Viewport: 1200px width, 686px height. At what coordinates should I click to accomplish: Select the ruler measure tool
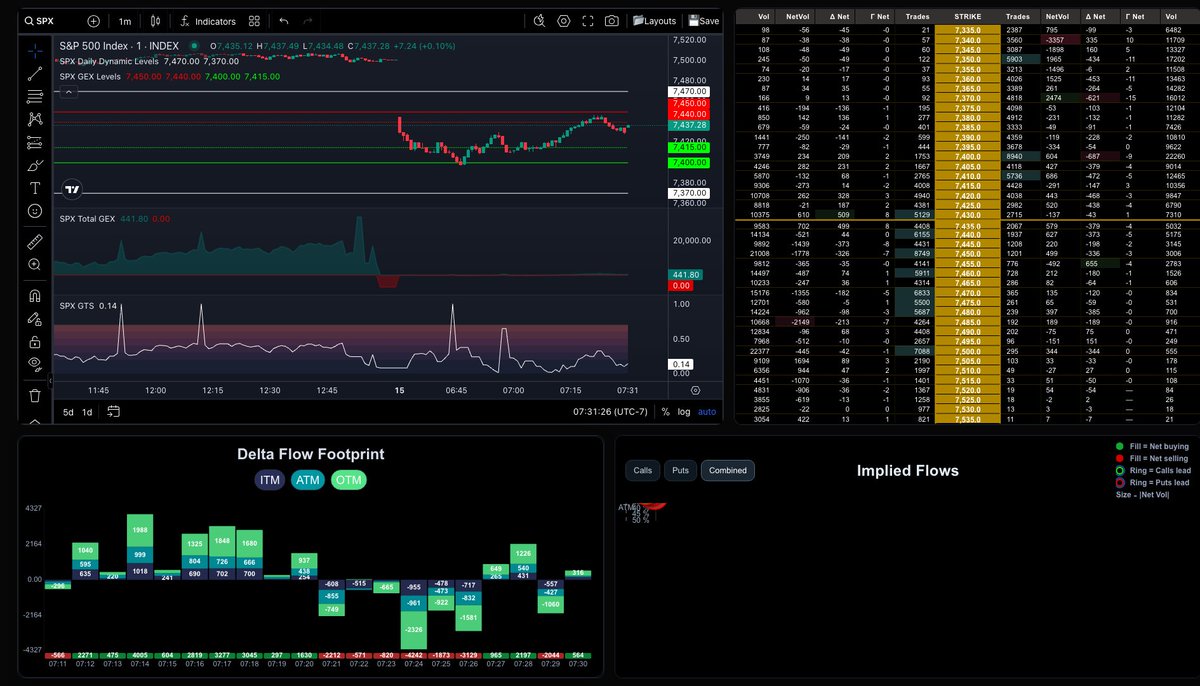click(x=35, y=241)
